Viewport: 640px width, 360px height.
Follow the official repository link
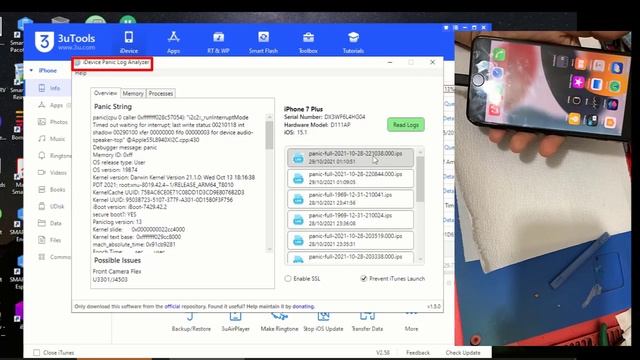[x=172, y=306]
